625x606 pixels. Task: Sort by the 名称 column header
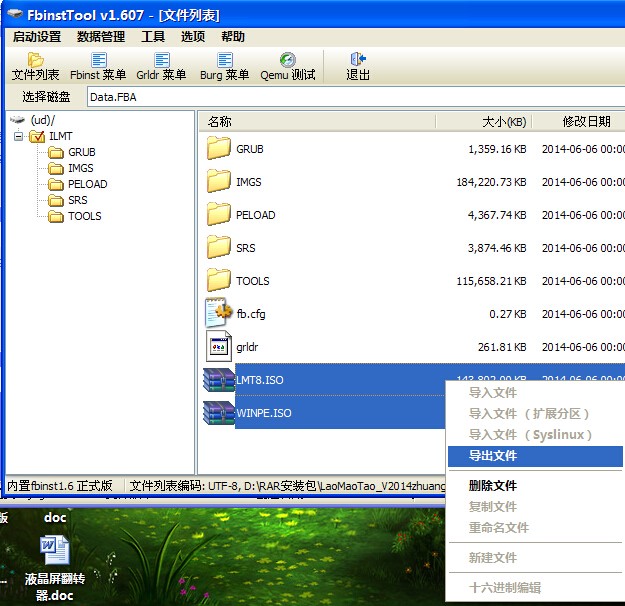[317, 122]
